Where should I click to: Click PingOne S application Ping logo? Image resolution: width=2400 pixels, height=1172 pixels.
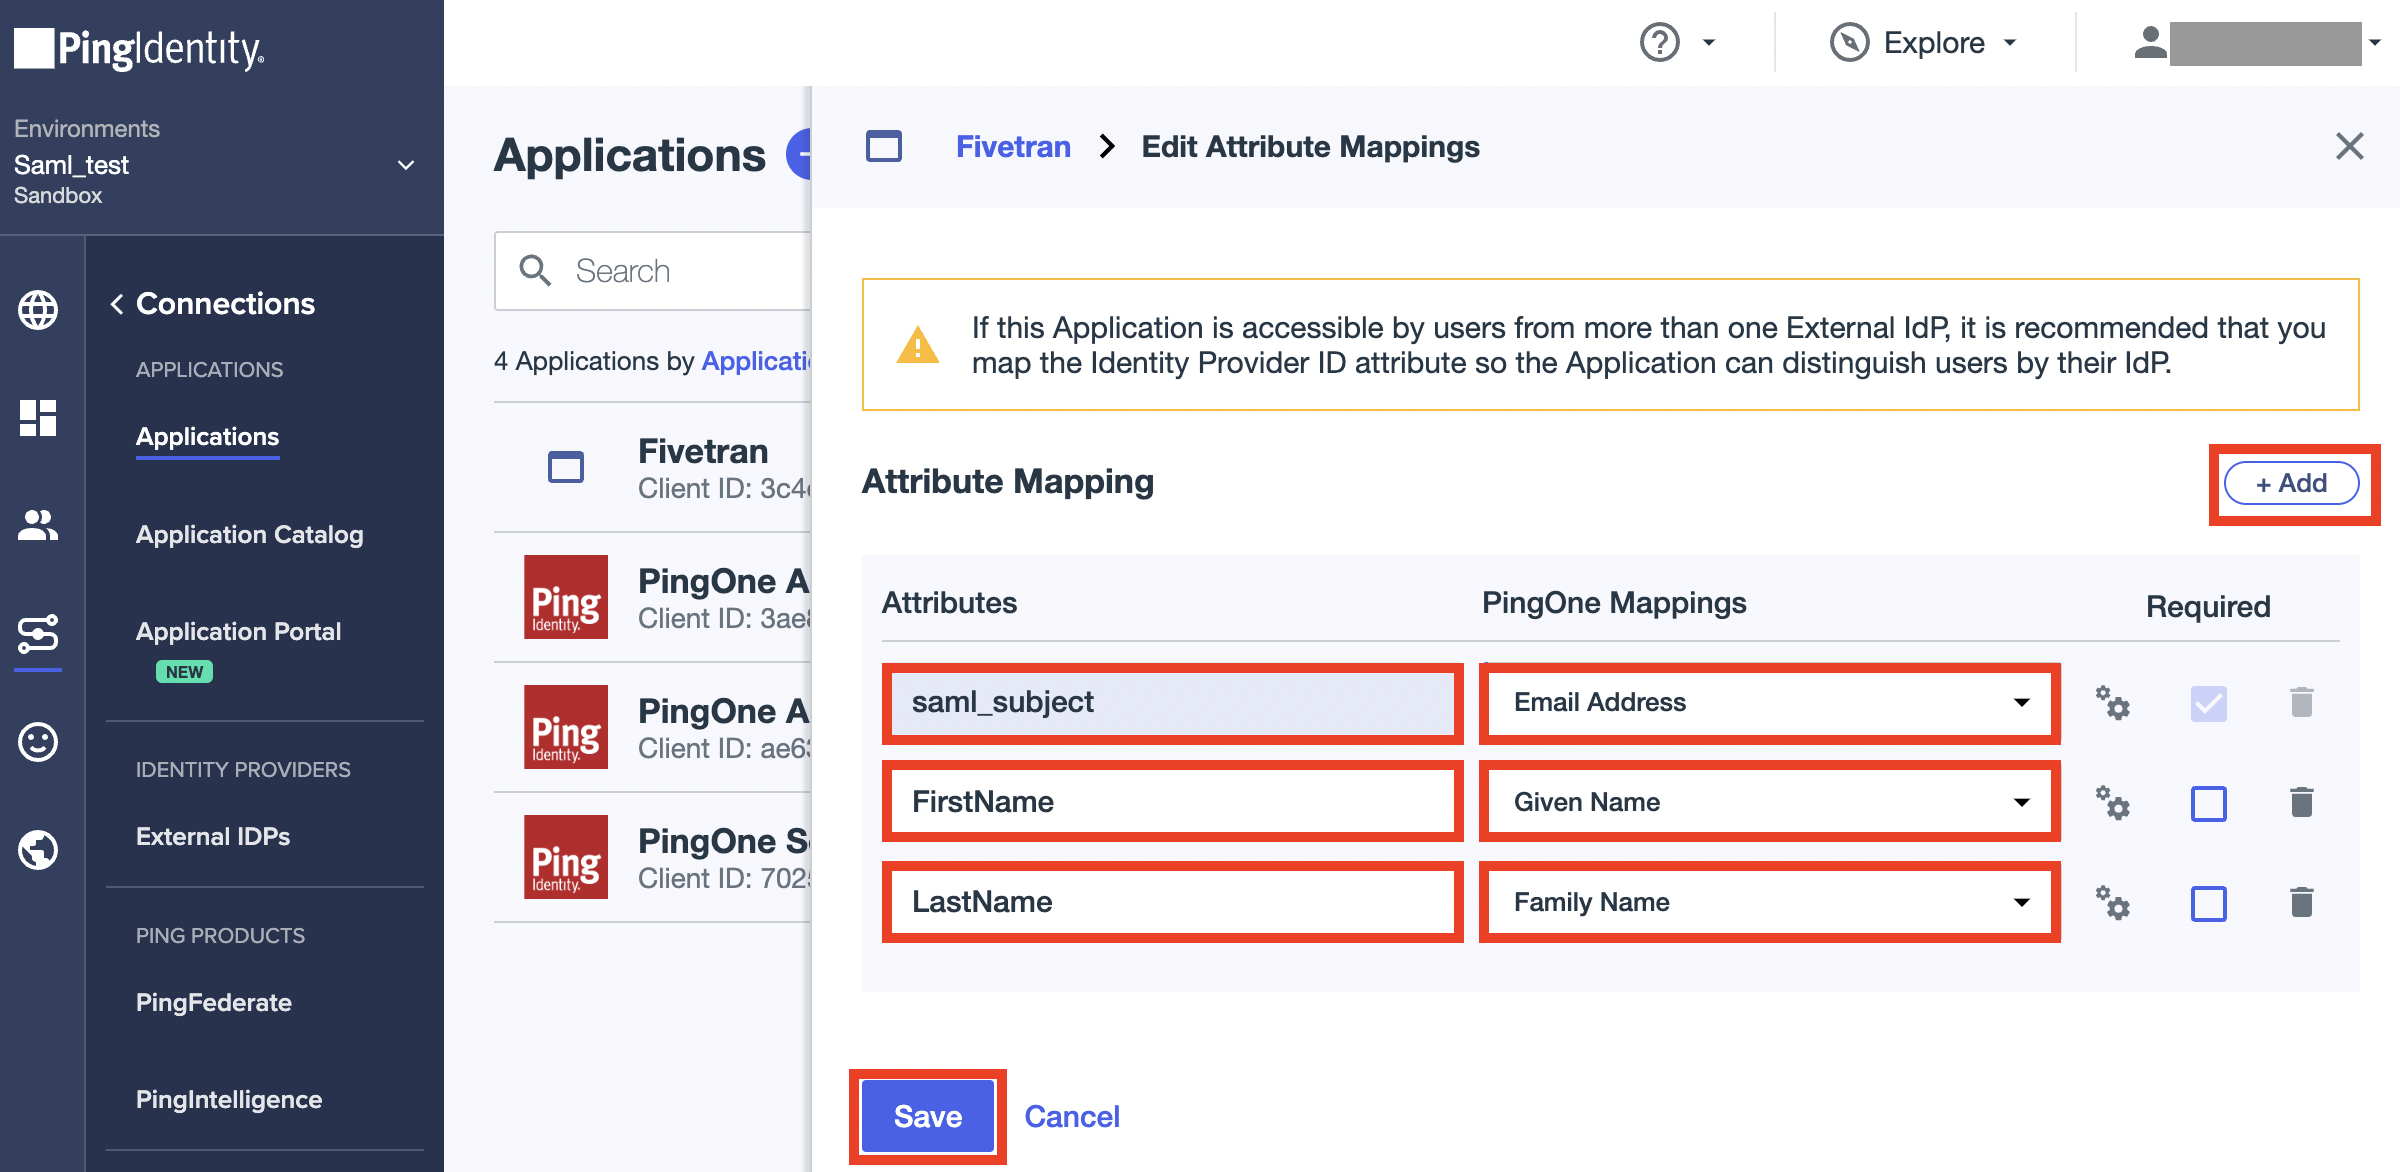(566, 857)
